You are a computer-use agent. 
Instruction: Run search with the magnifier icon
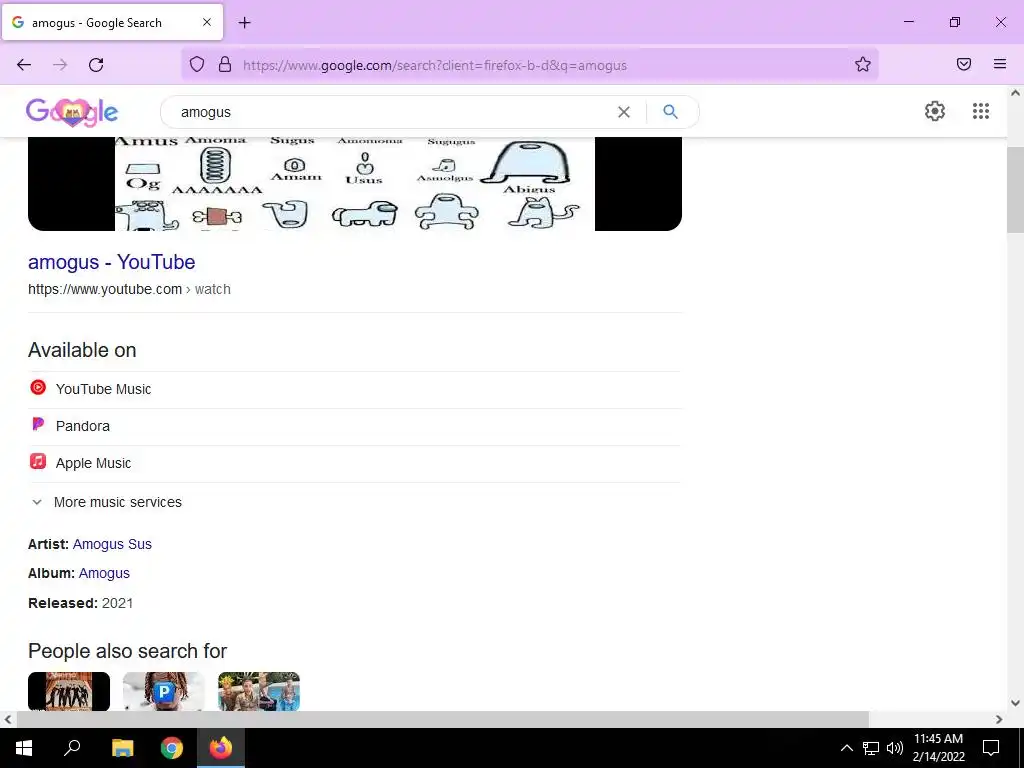(x=670, y=112)
